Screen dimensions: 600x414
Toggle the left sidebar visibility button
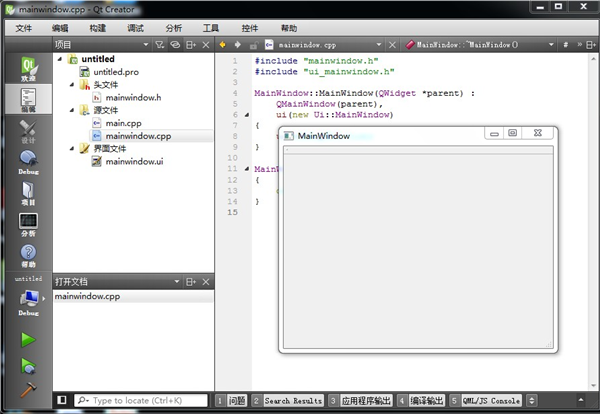click(62, 400)
